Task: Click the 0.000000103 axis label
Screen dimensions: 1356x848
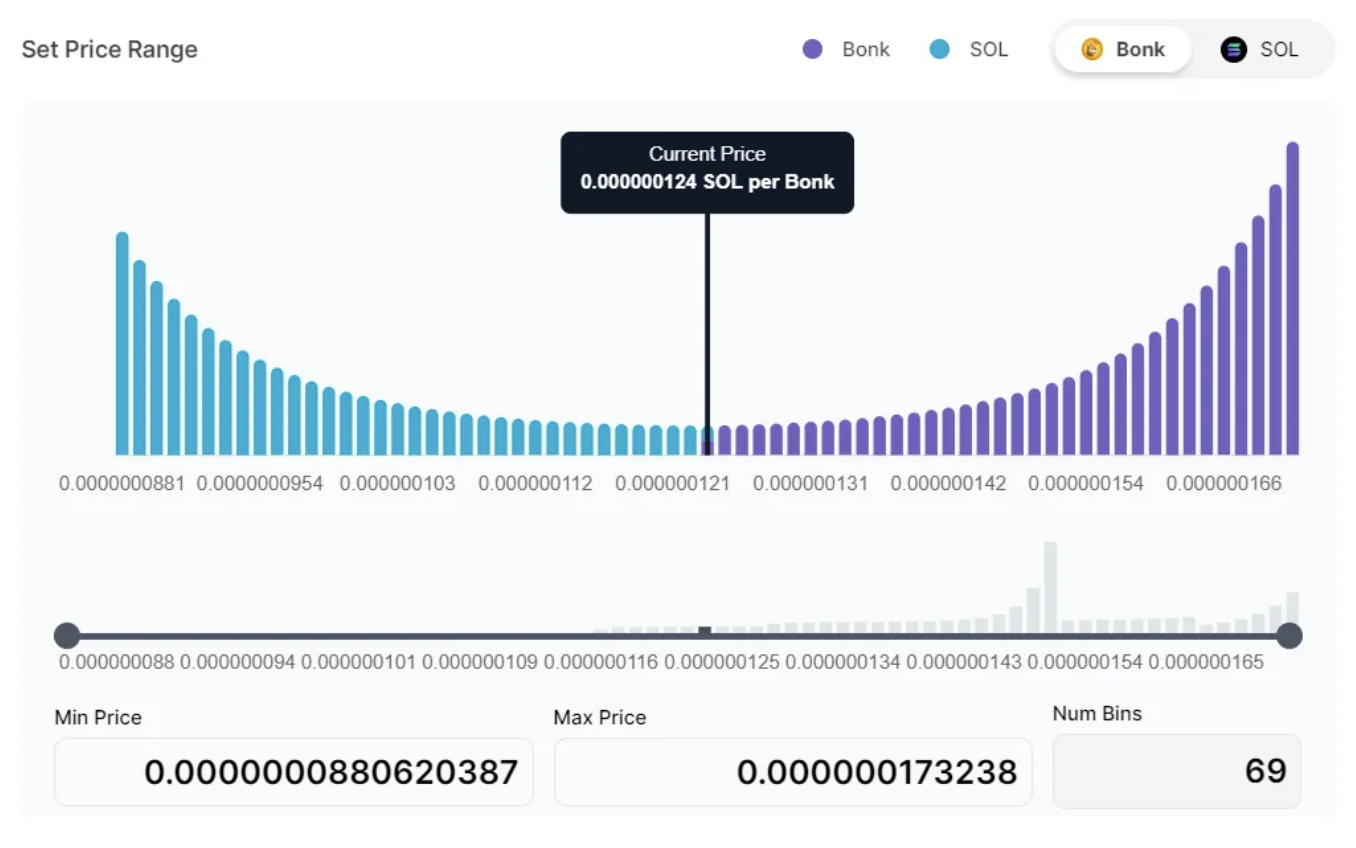Action: [397, 484]
